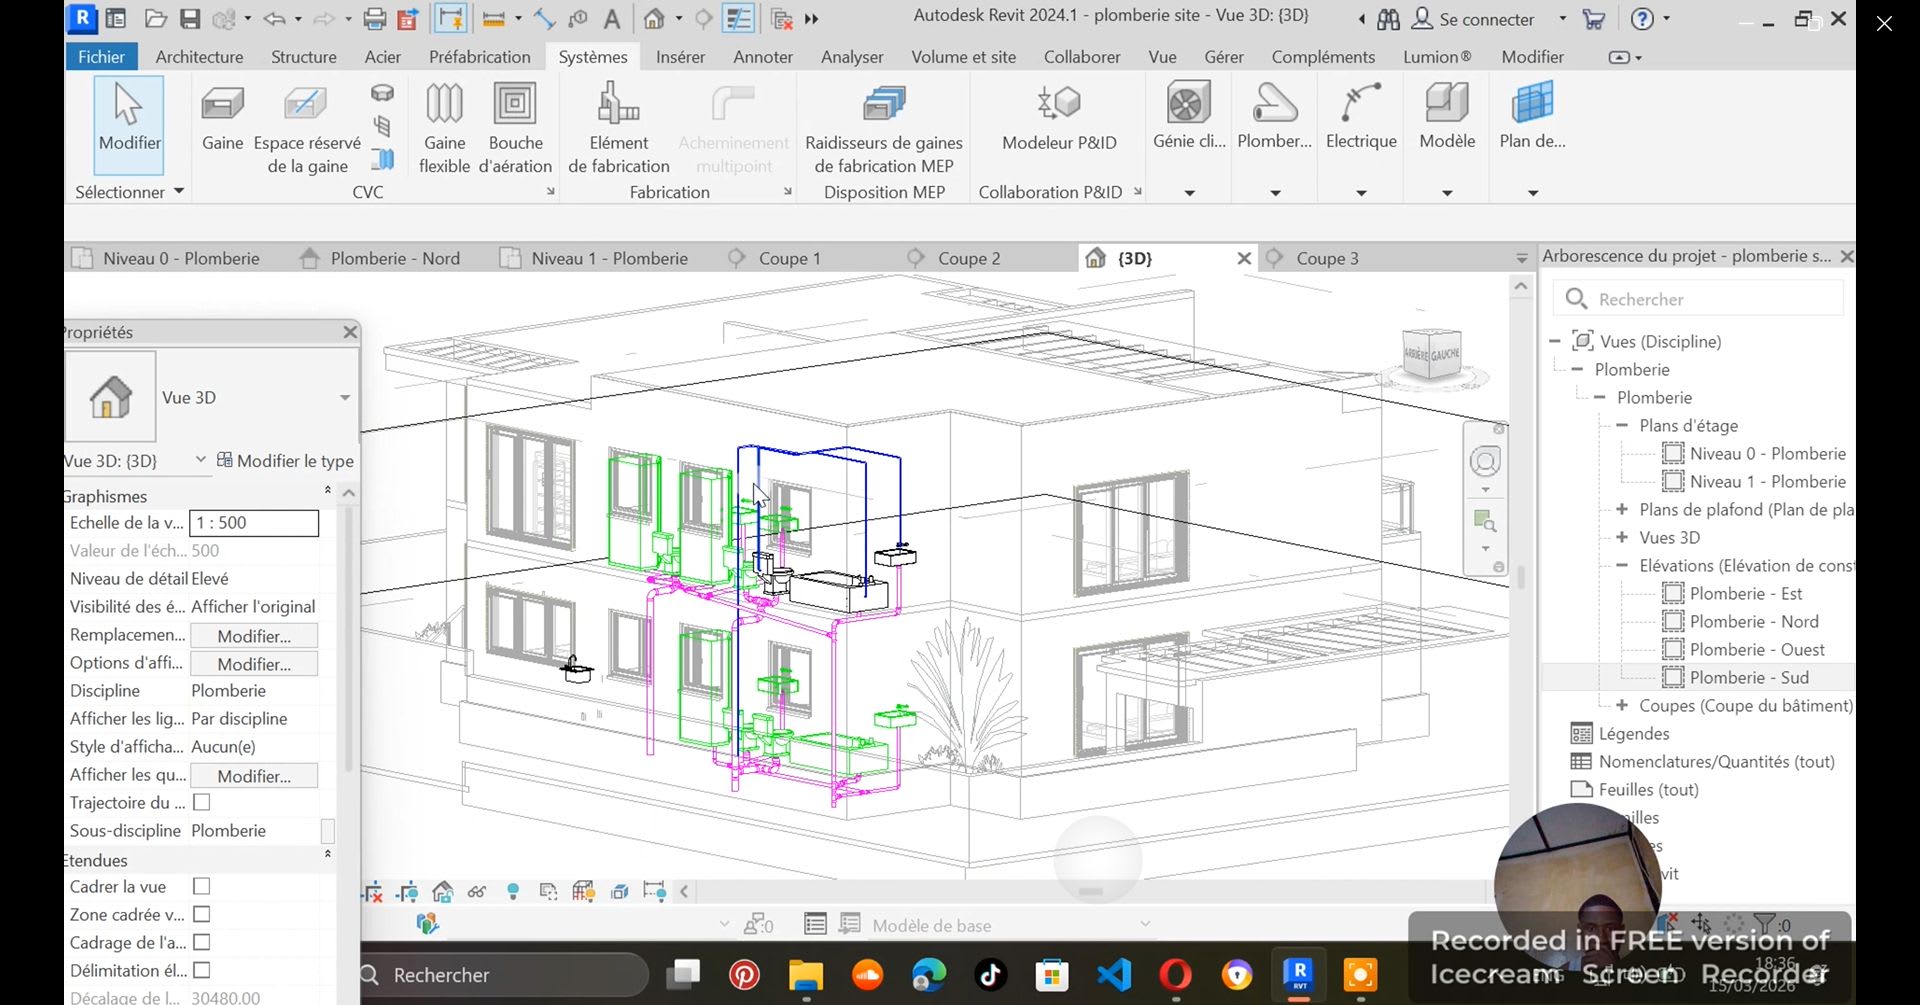Close the {3D} view tab
The height and width of the screenshot is (1005, 1920).
[x=1244, y=258]
